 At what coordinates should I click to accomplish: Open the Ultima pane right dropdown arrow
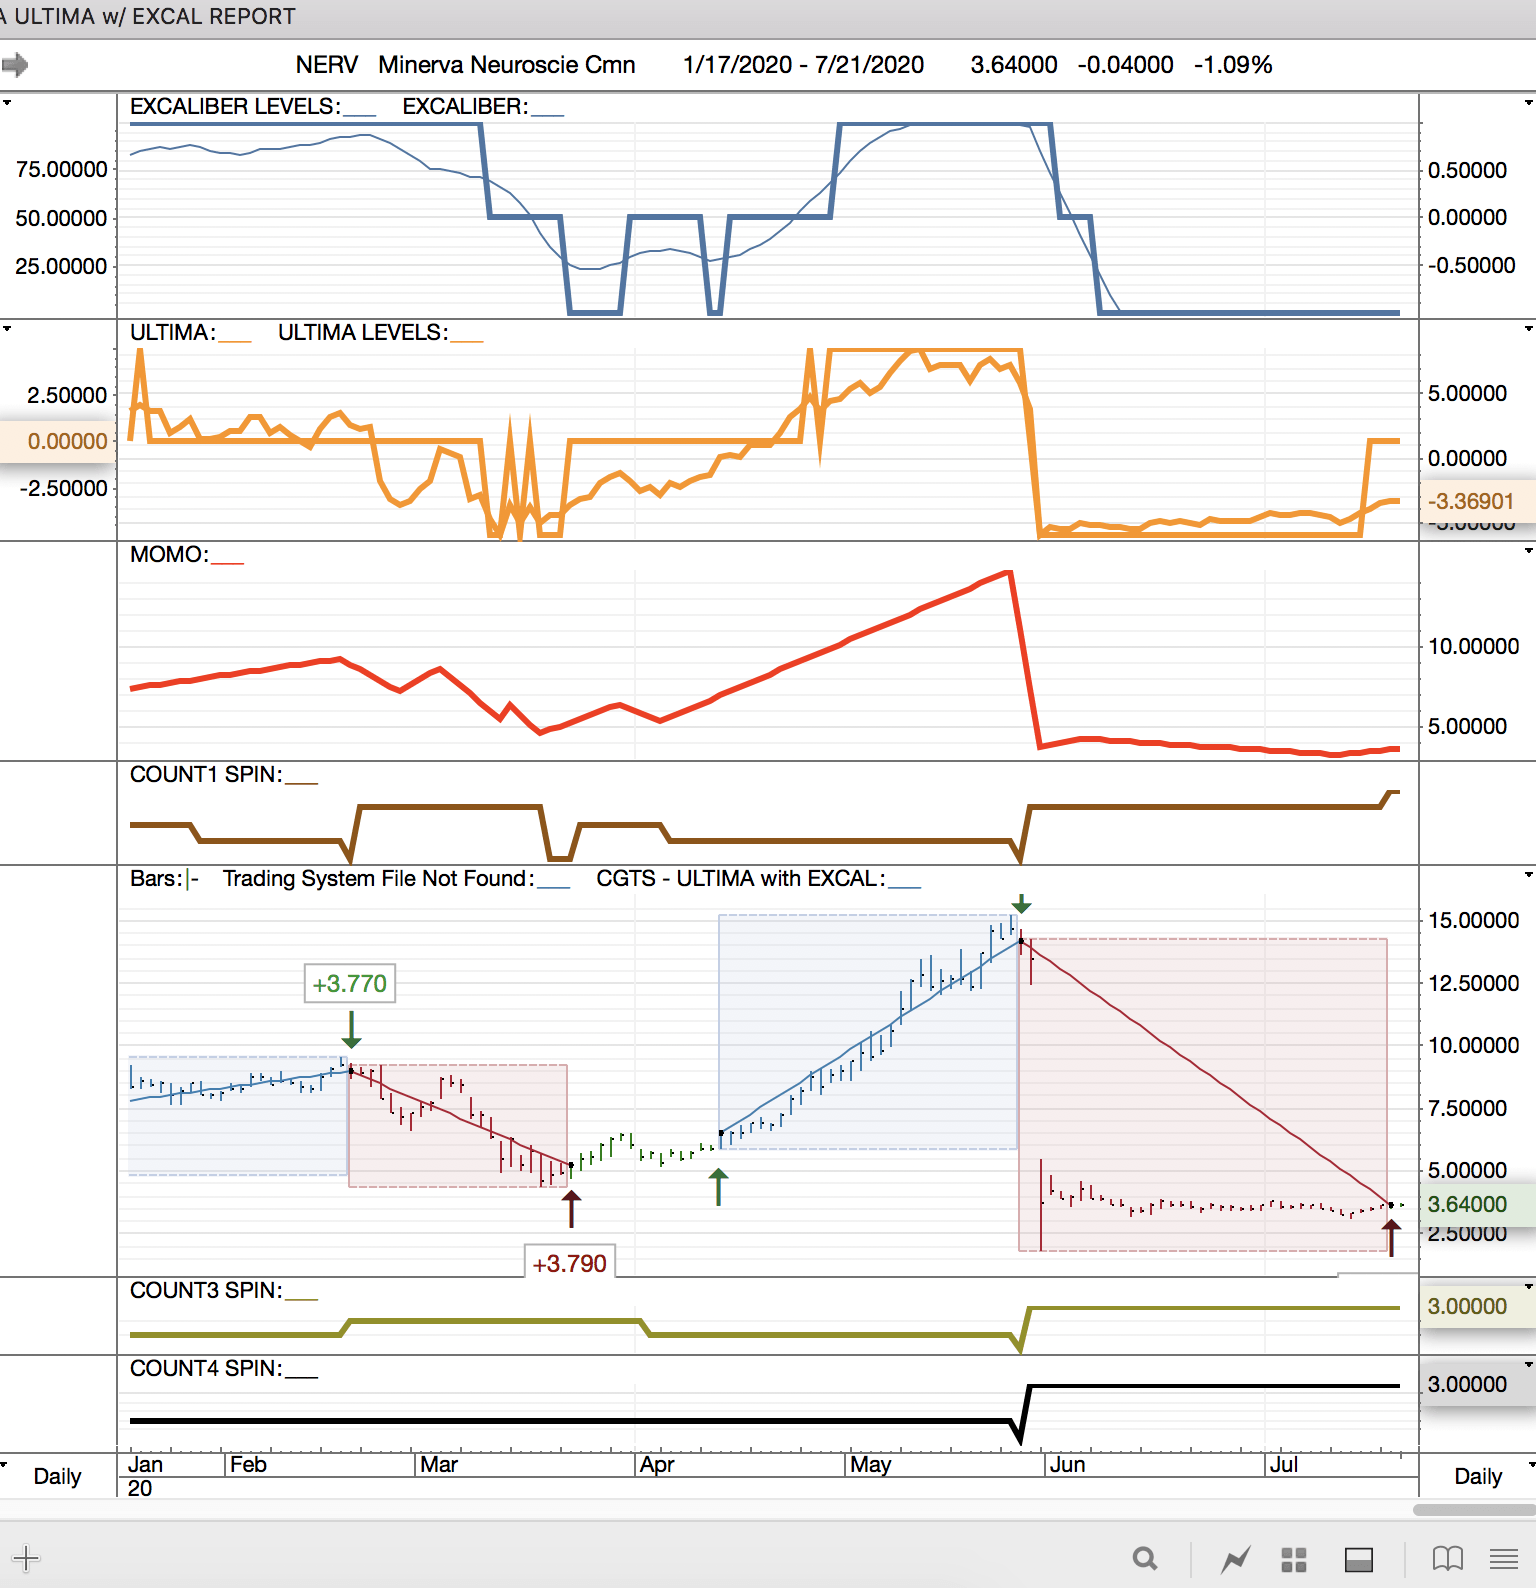tap(1528, 328)
